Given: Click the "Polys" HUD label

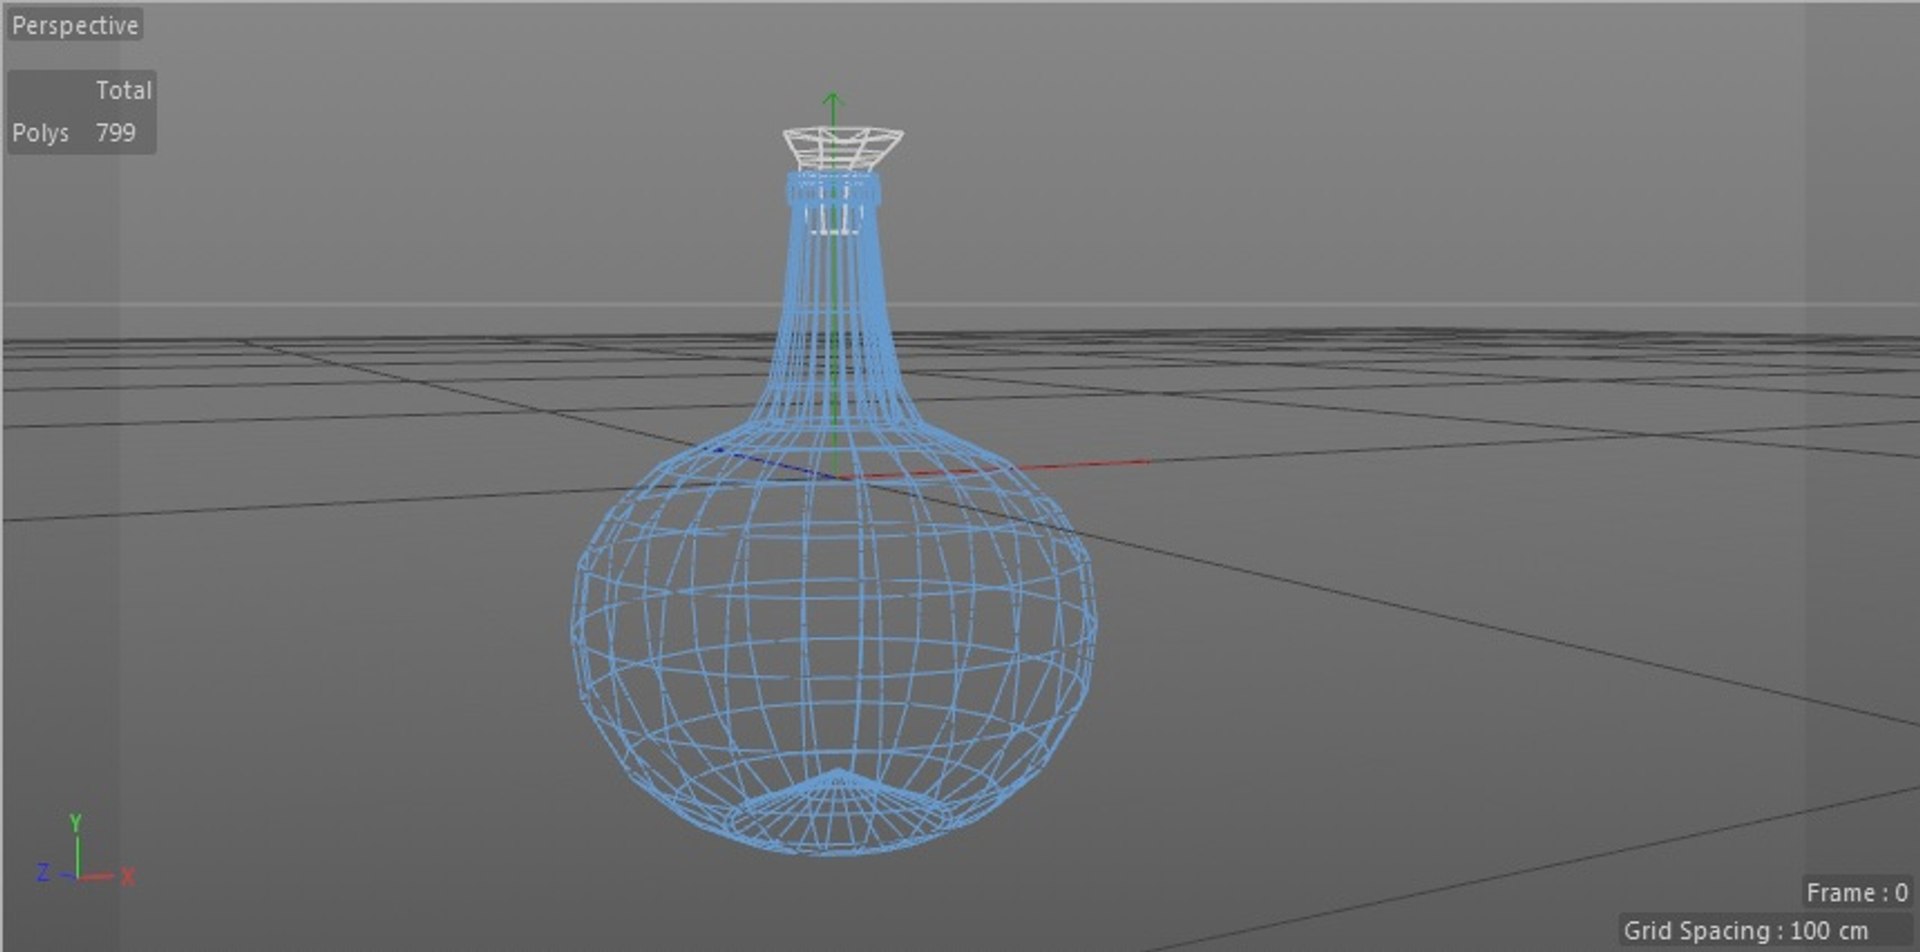Looking at the screenshot, I should coord(40,133).
